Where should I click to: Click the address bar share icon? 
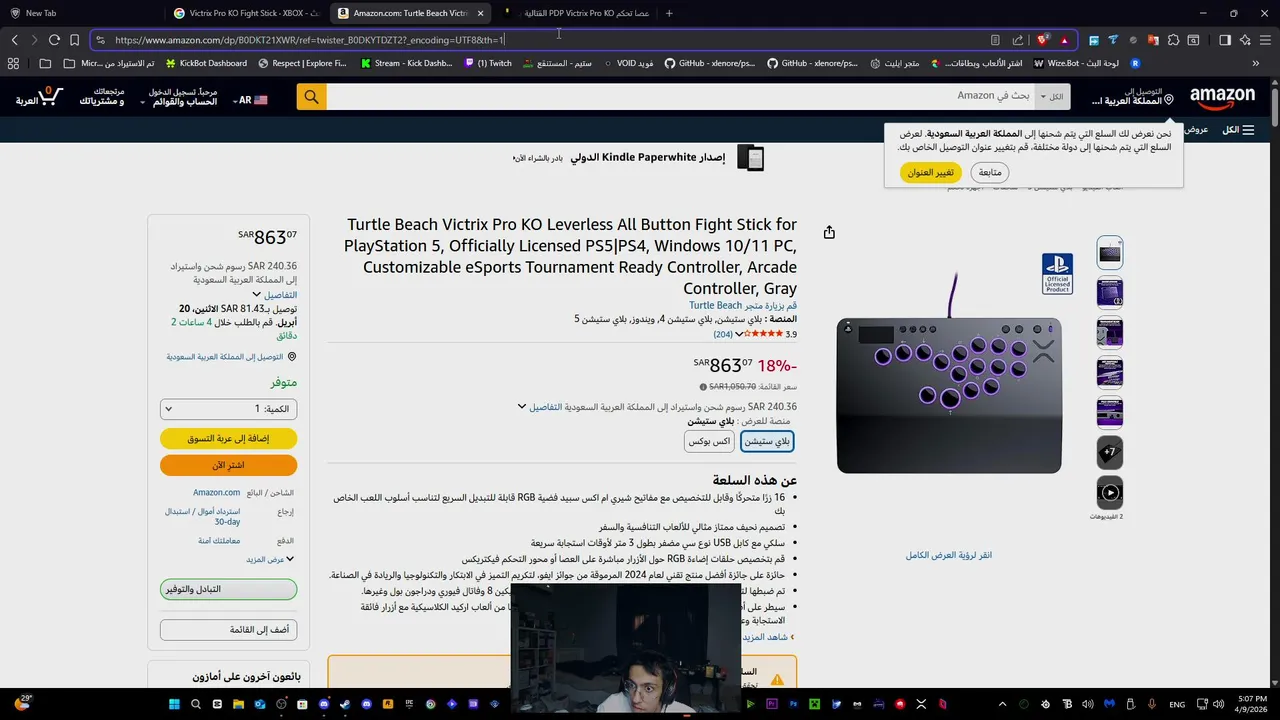tap(1018, 40)
